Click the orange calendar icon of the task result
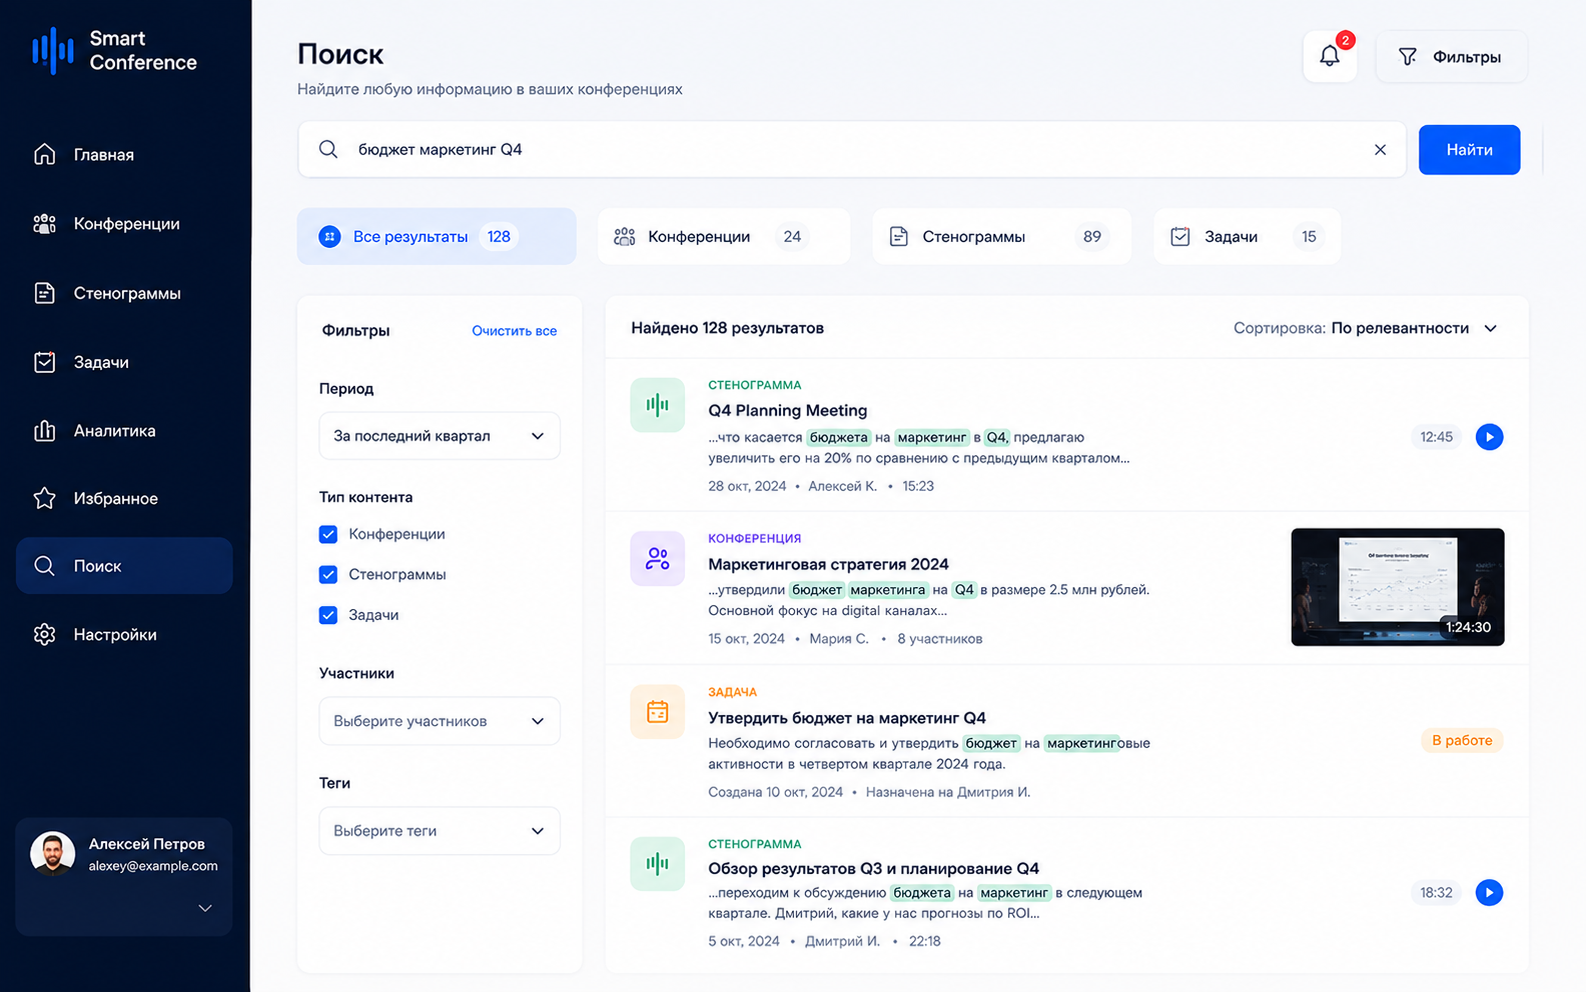The height and width of the screenshot is (992, 1586). 657,712
